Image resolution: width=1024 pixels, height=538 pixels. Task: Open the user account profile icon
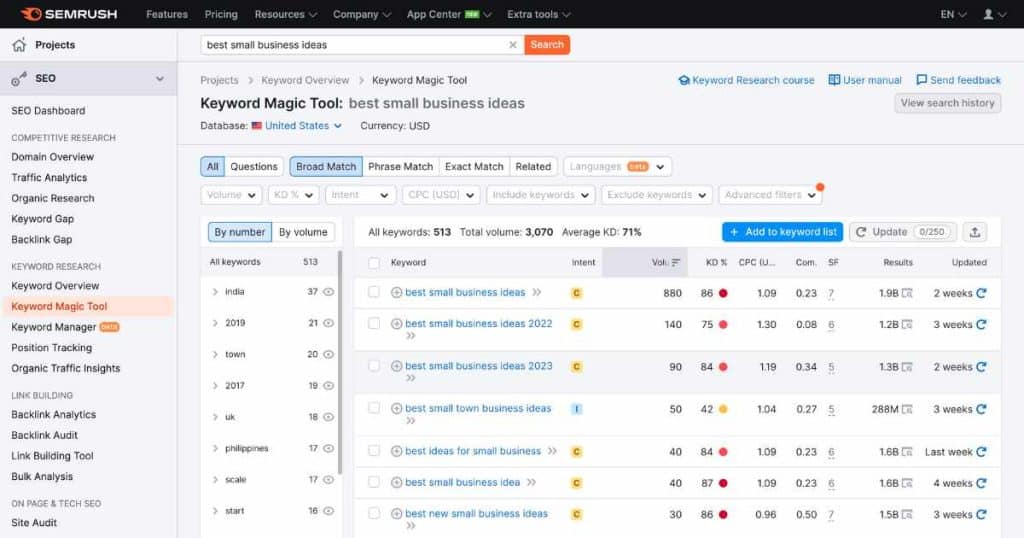[988, 14]
